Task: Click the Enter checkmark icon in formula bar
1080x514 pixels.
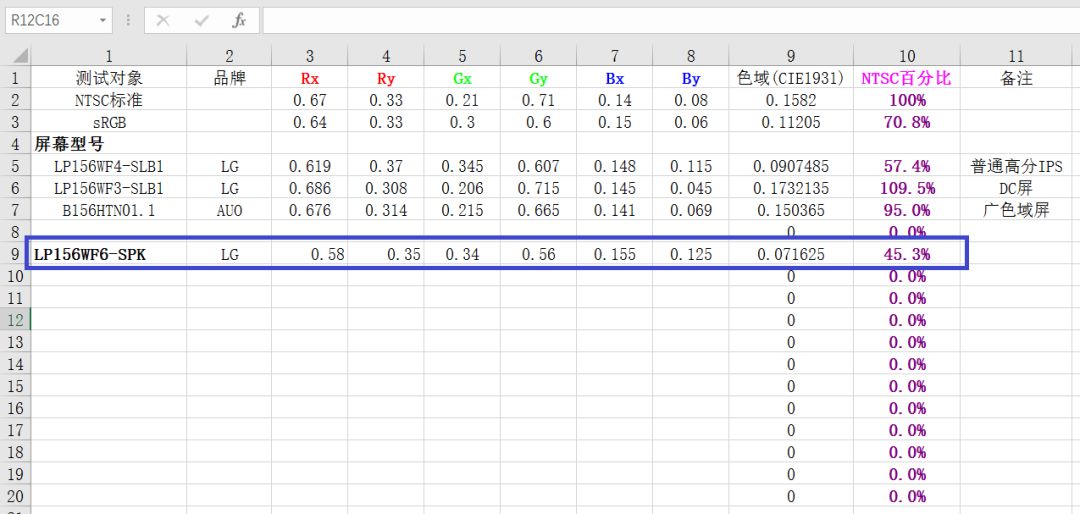Action: pyautogui.click(x=201, y=20)
